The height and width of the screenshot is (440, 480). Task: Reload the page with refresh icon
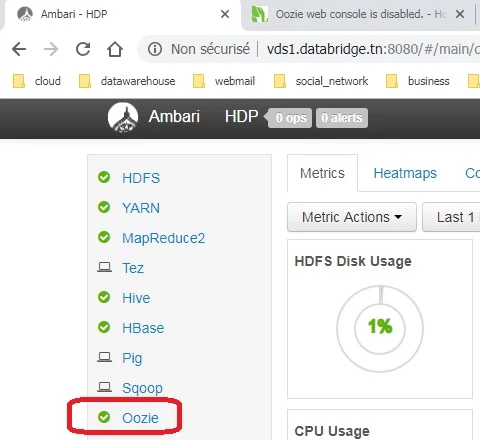(83, 49)
